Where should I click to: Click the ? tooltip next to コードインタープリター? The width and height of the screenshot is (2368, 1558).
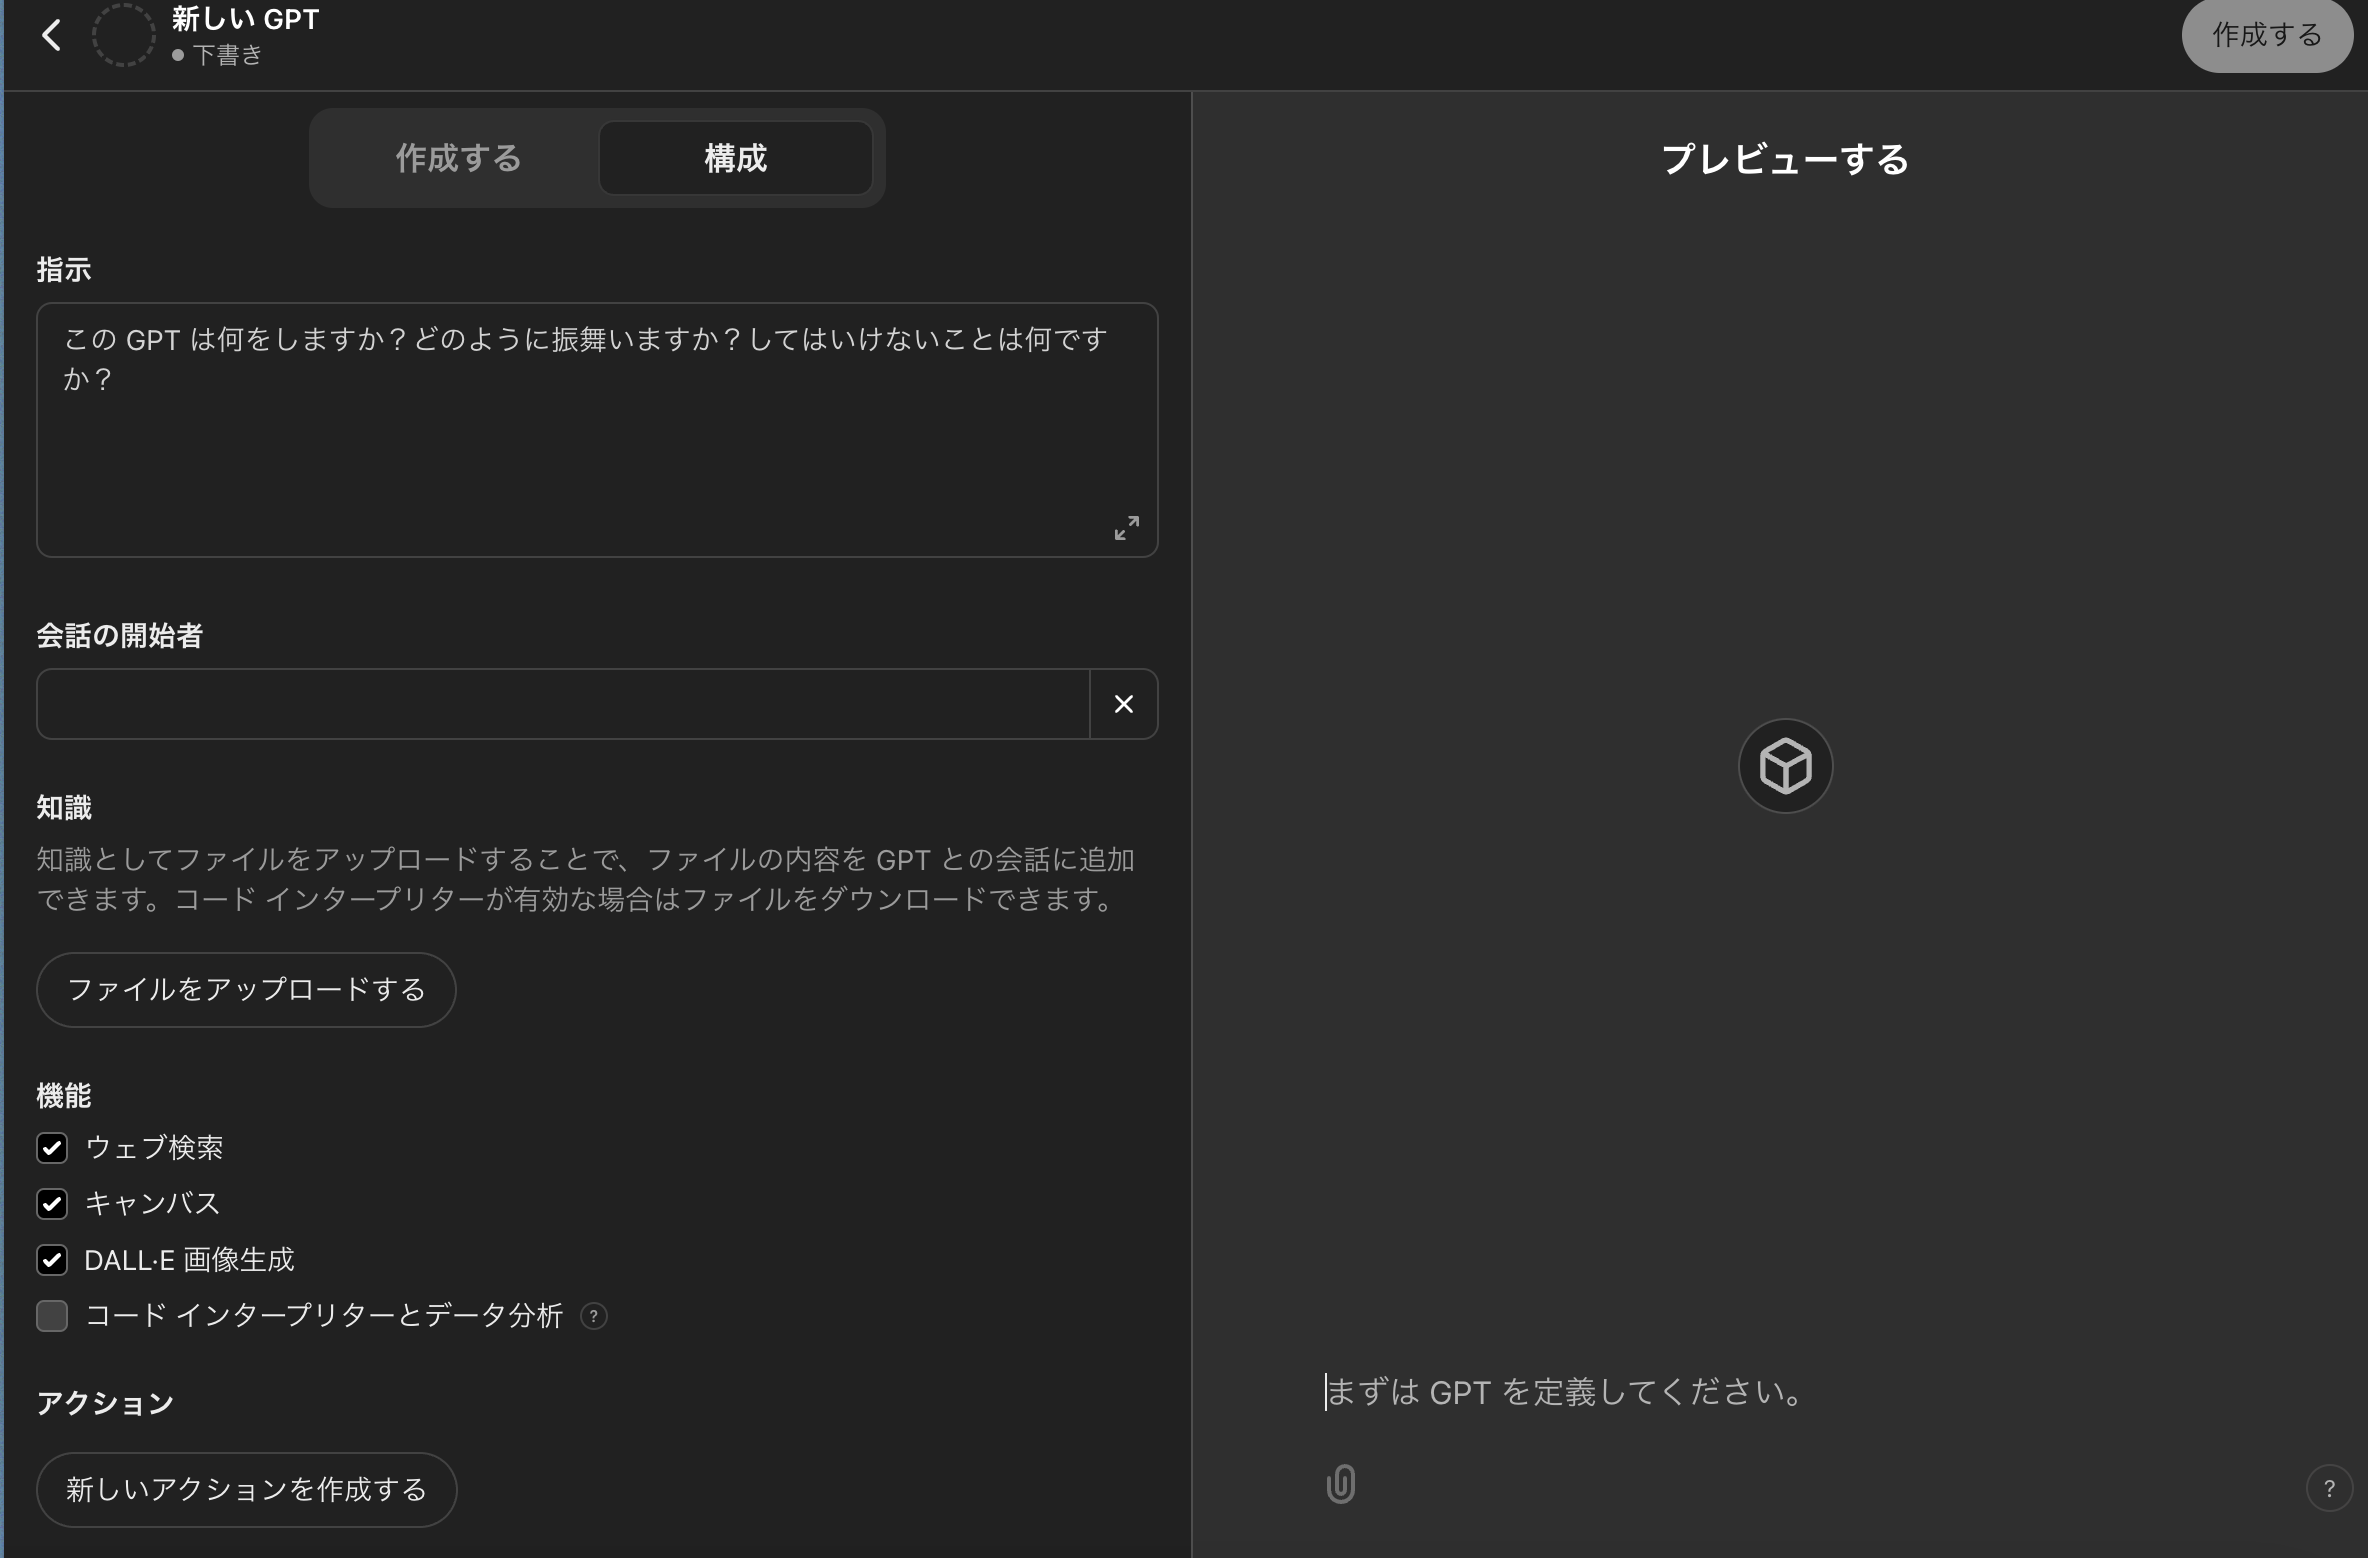point(593,1317)
